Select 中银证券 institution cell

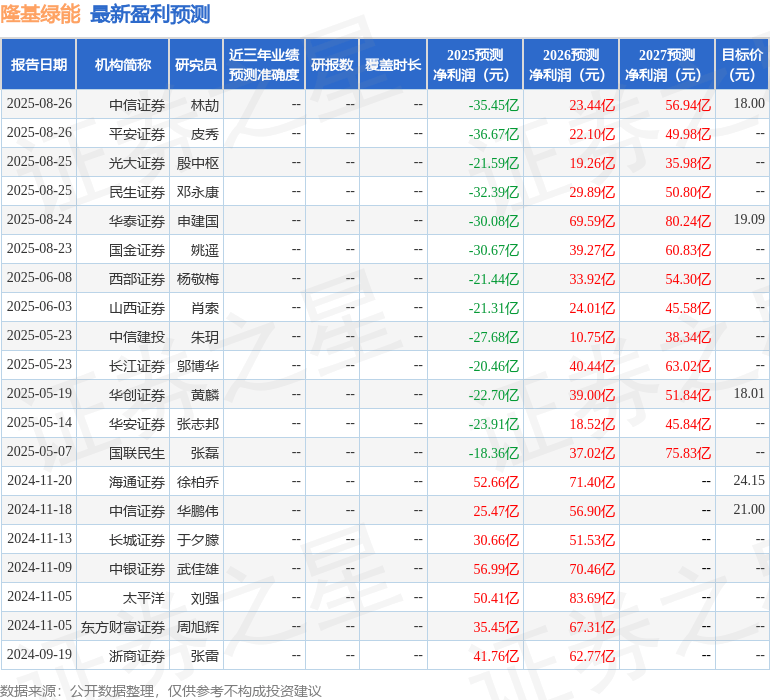tap(137, 569)
